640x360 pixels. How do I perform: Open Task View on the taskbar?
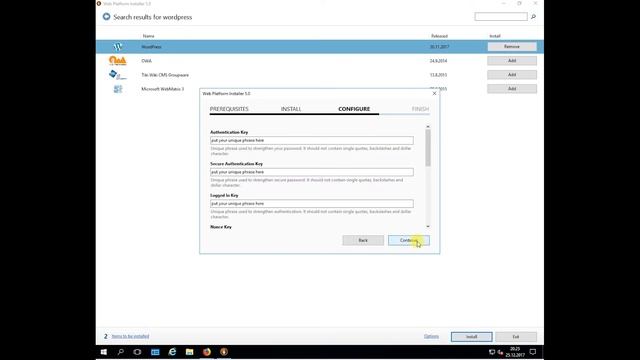coord(138,352)
